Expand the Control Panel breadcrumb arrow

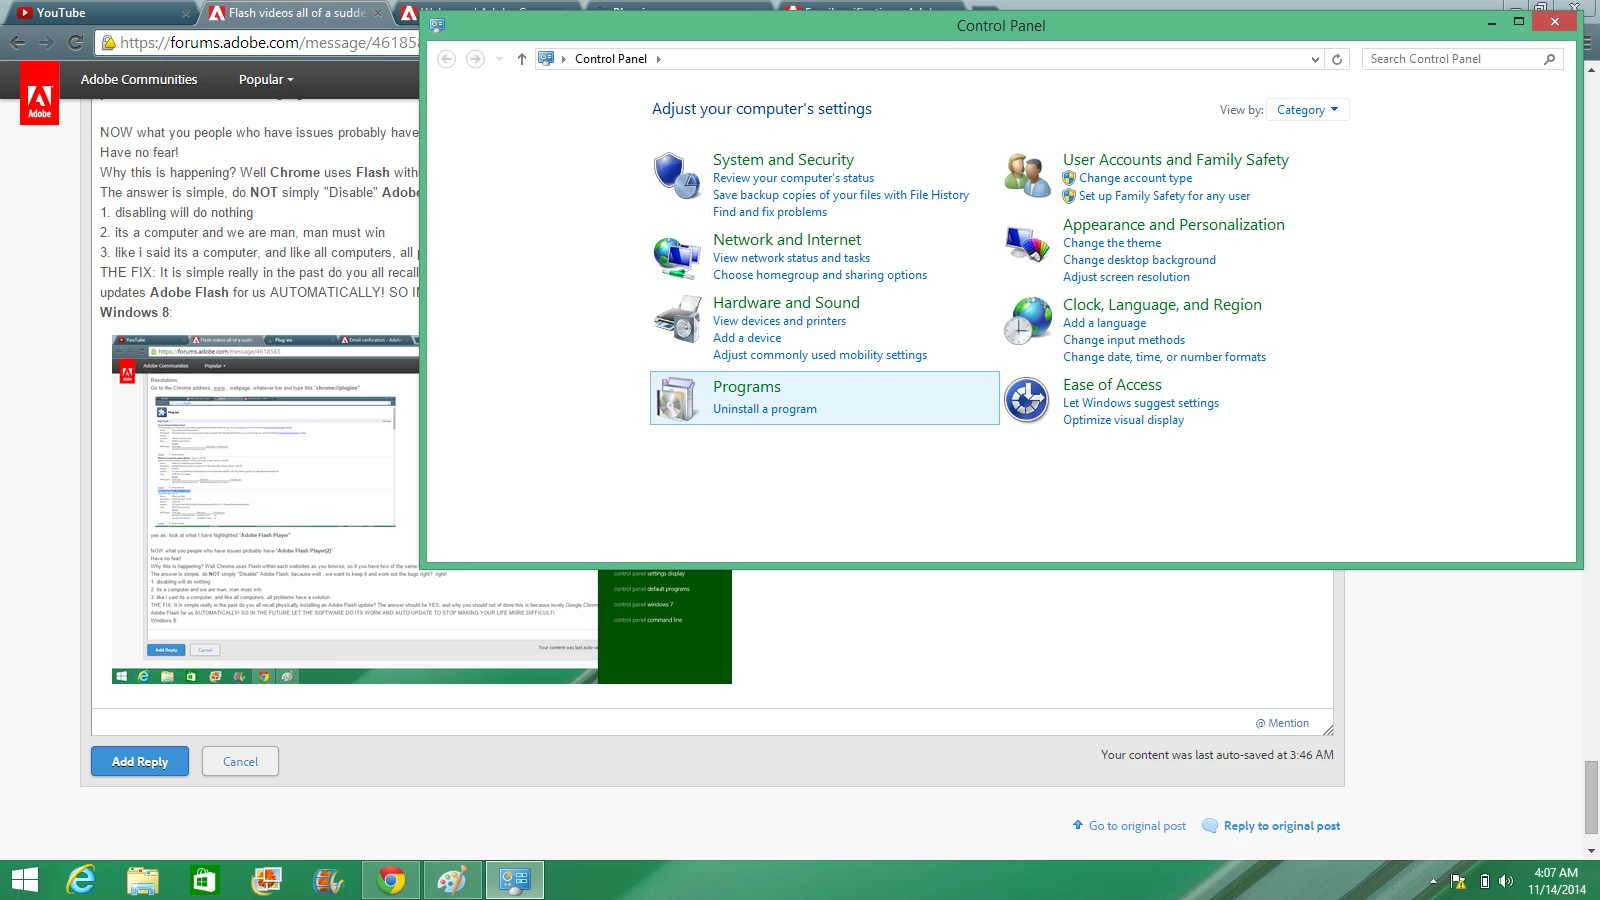658,59
